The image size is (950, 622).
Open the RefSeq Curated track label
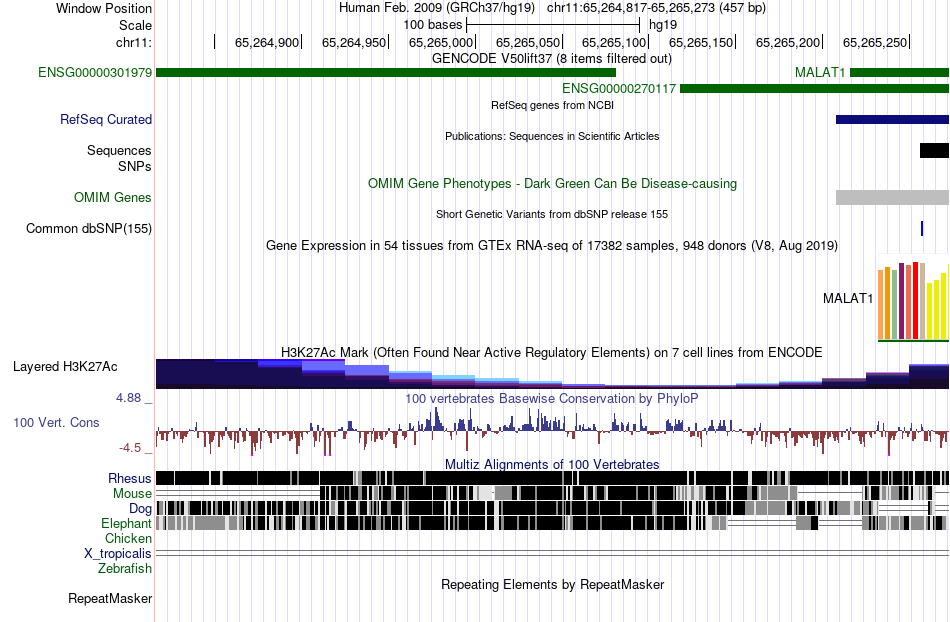pos(106,119)
